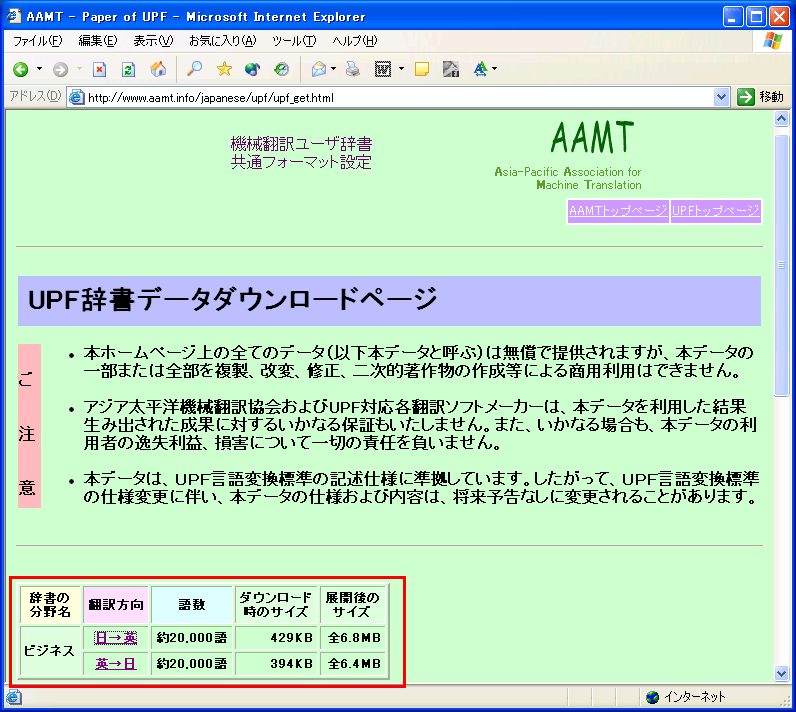Open the ヘルプ(H) menu
This screenshot has height=712, width=796.
(x=355, y=41)
